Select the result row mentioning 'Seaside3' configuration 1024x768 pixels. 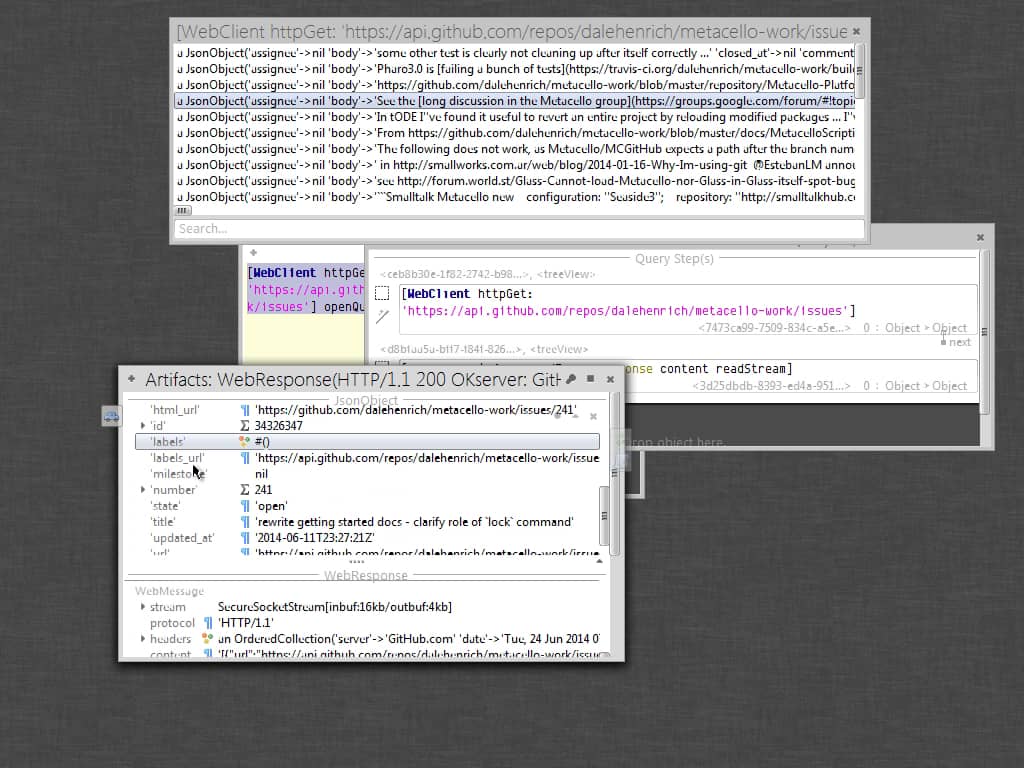click(515, 197)
